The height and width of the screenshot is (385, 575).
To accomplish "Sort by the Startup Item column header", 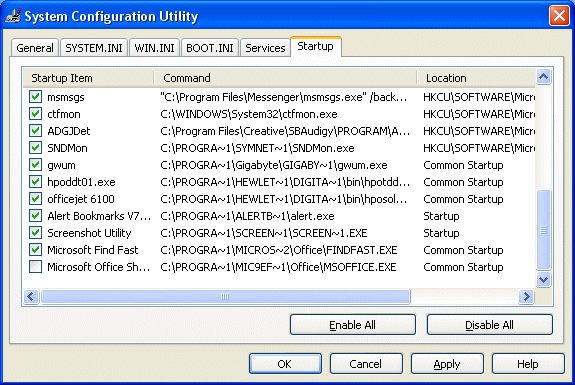I will point(88,78).
